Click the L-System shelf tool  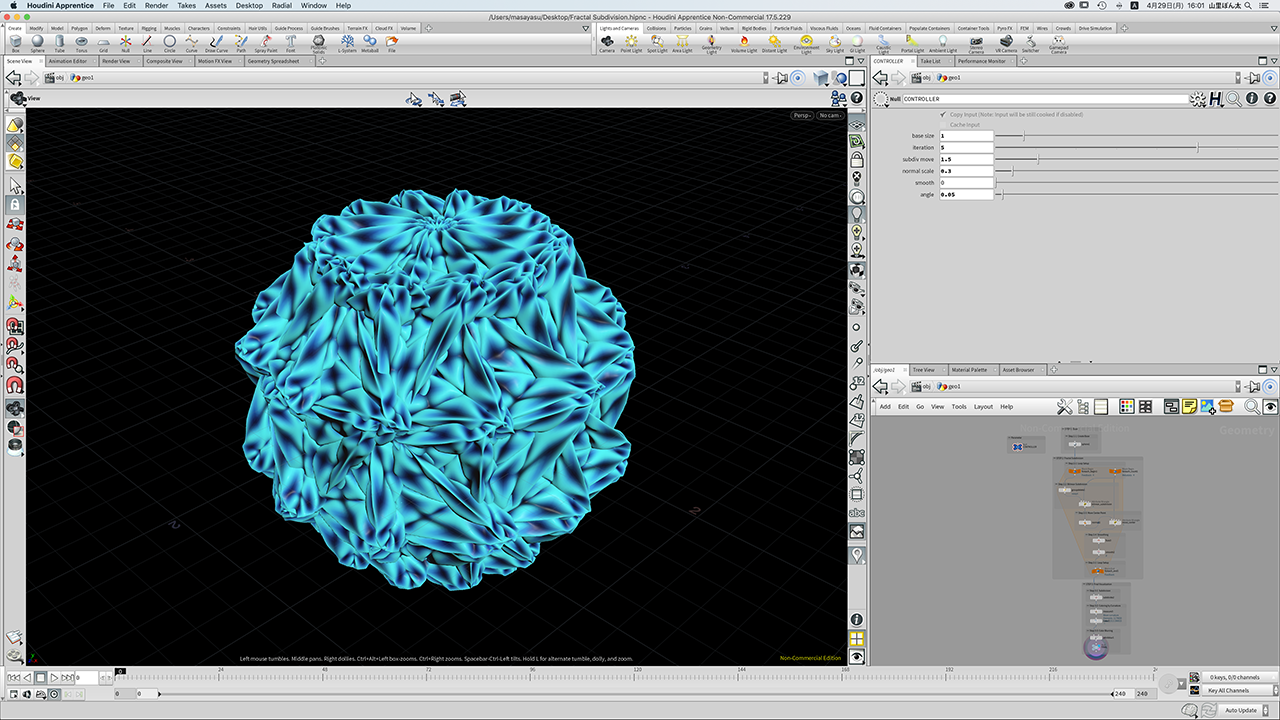coord(348,42)
